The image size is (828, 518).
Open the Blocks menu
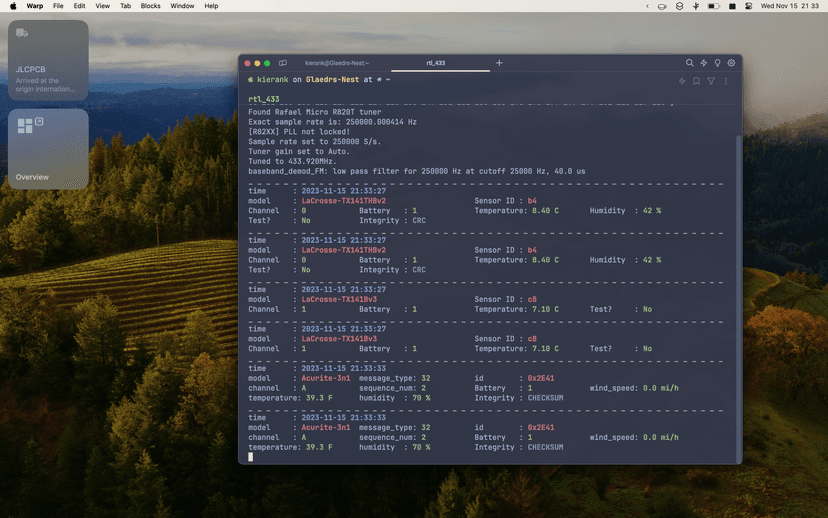click(150, 6)
